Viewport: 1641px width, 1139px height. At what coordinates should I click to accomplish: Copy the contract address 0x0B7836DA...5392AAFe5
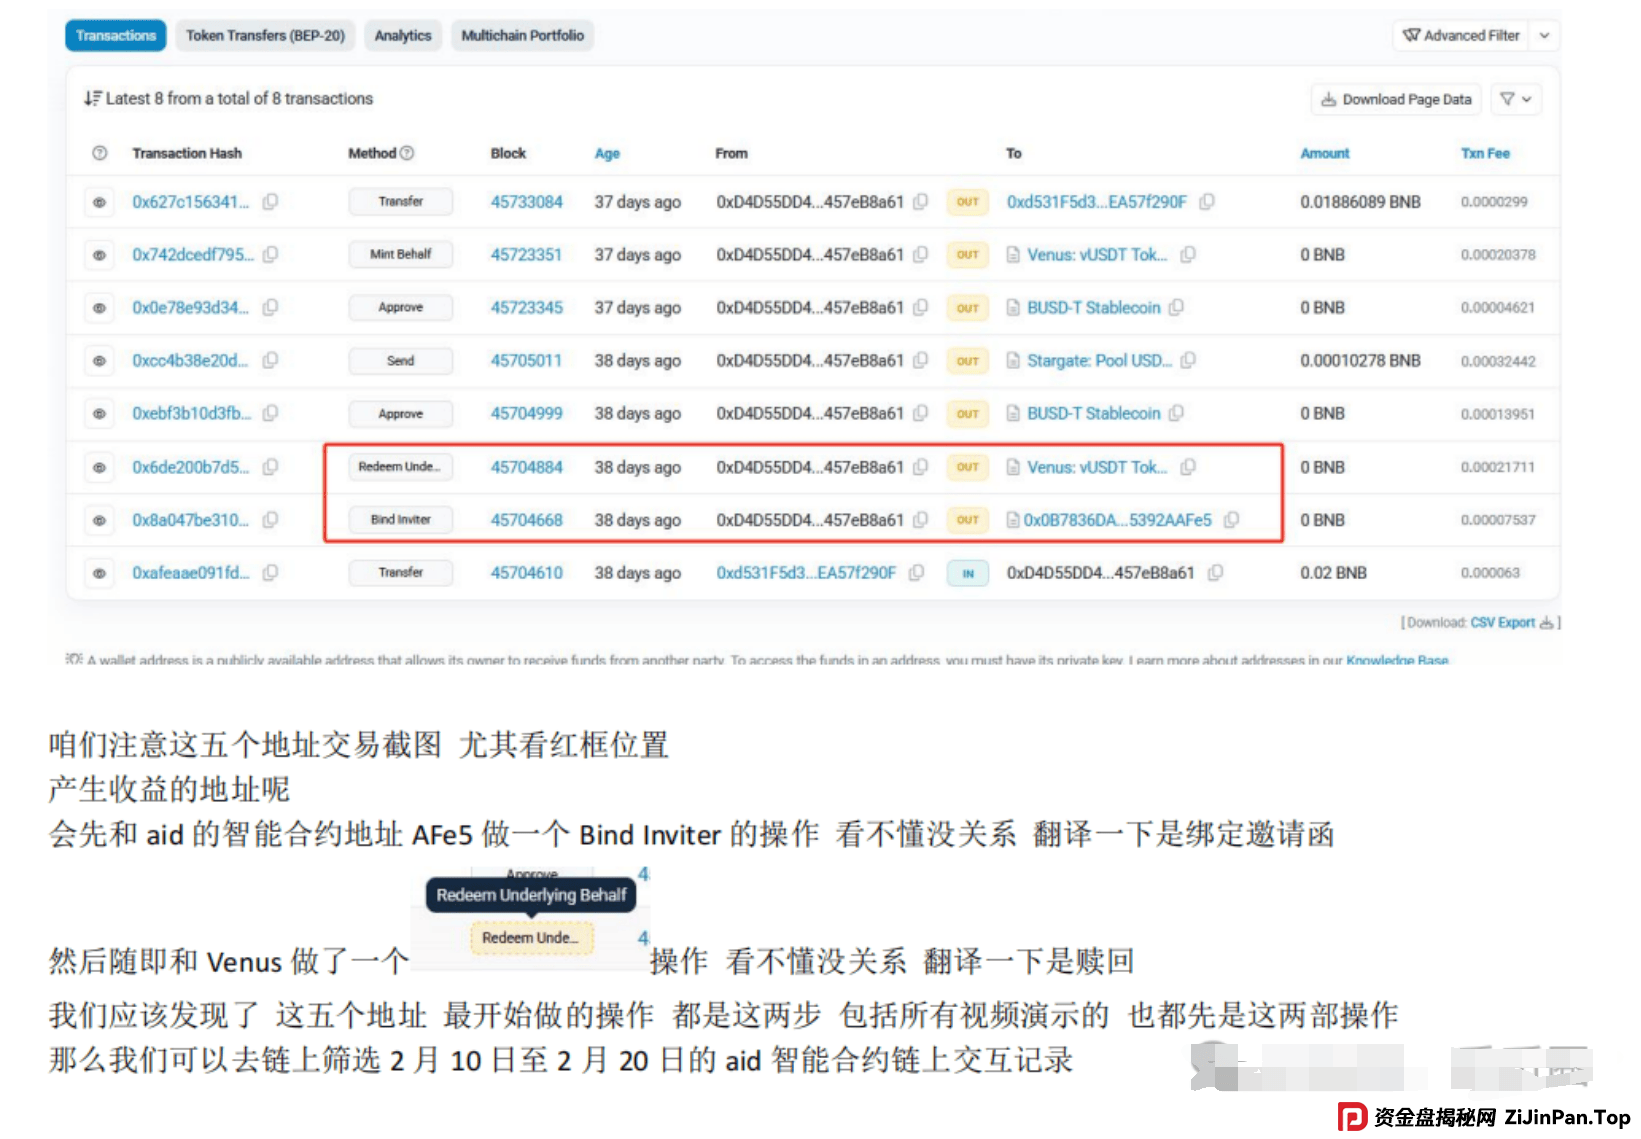point(1231,520)
